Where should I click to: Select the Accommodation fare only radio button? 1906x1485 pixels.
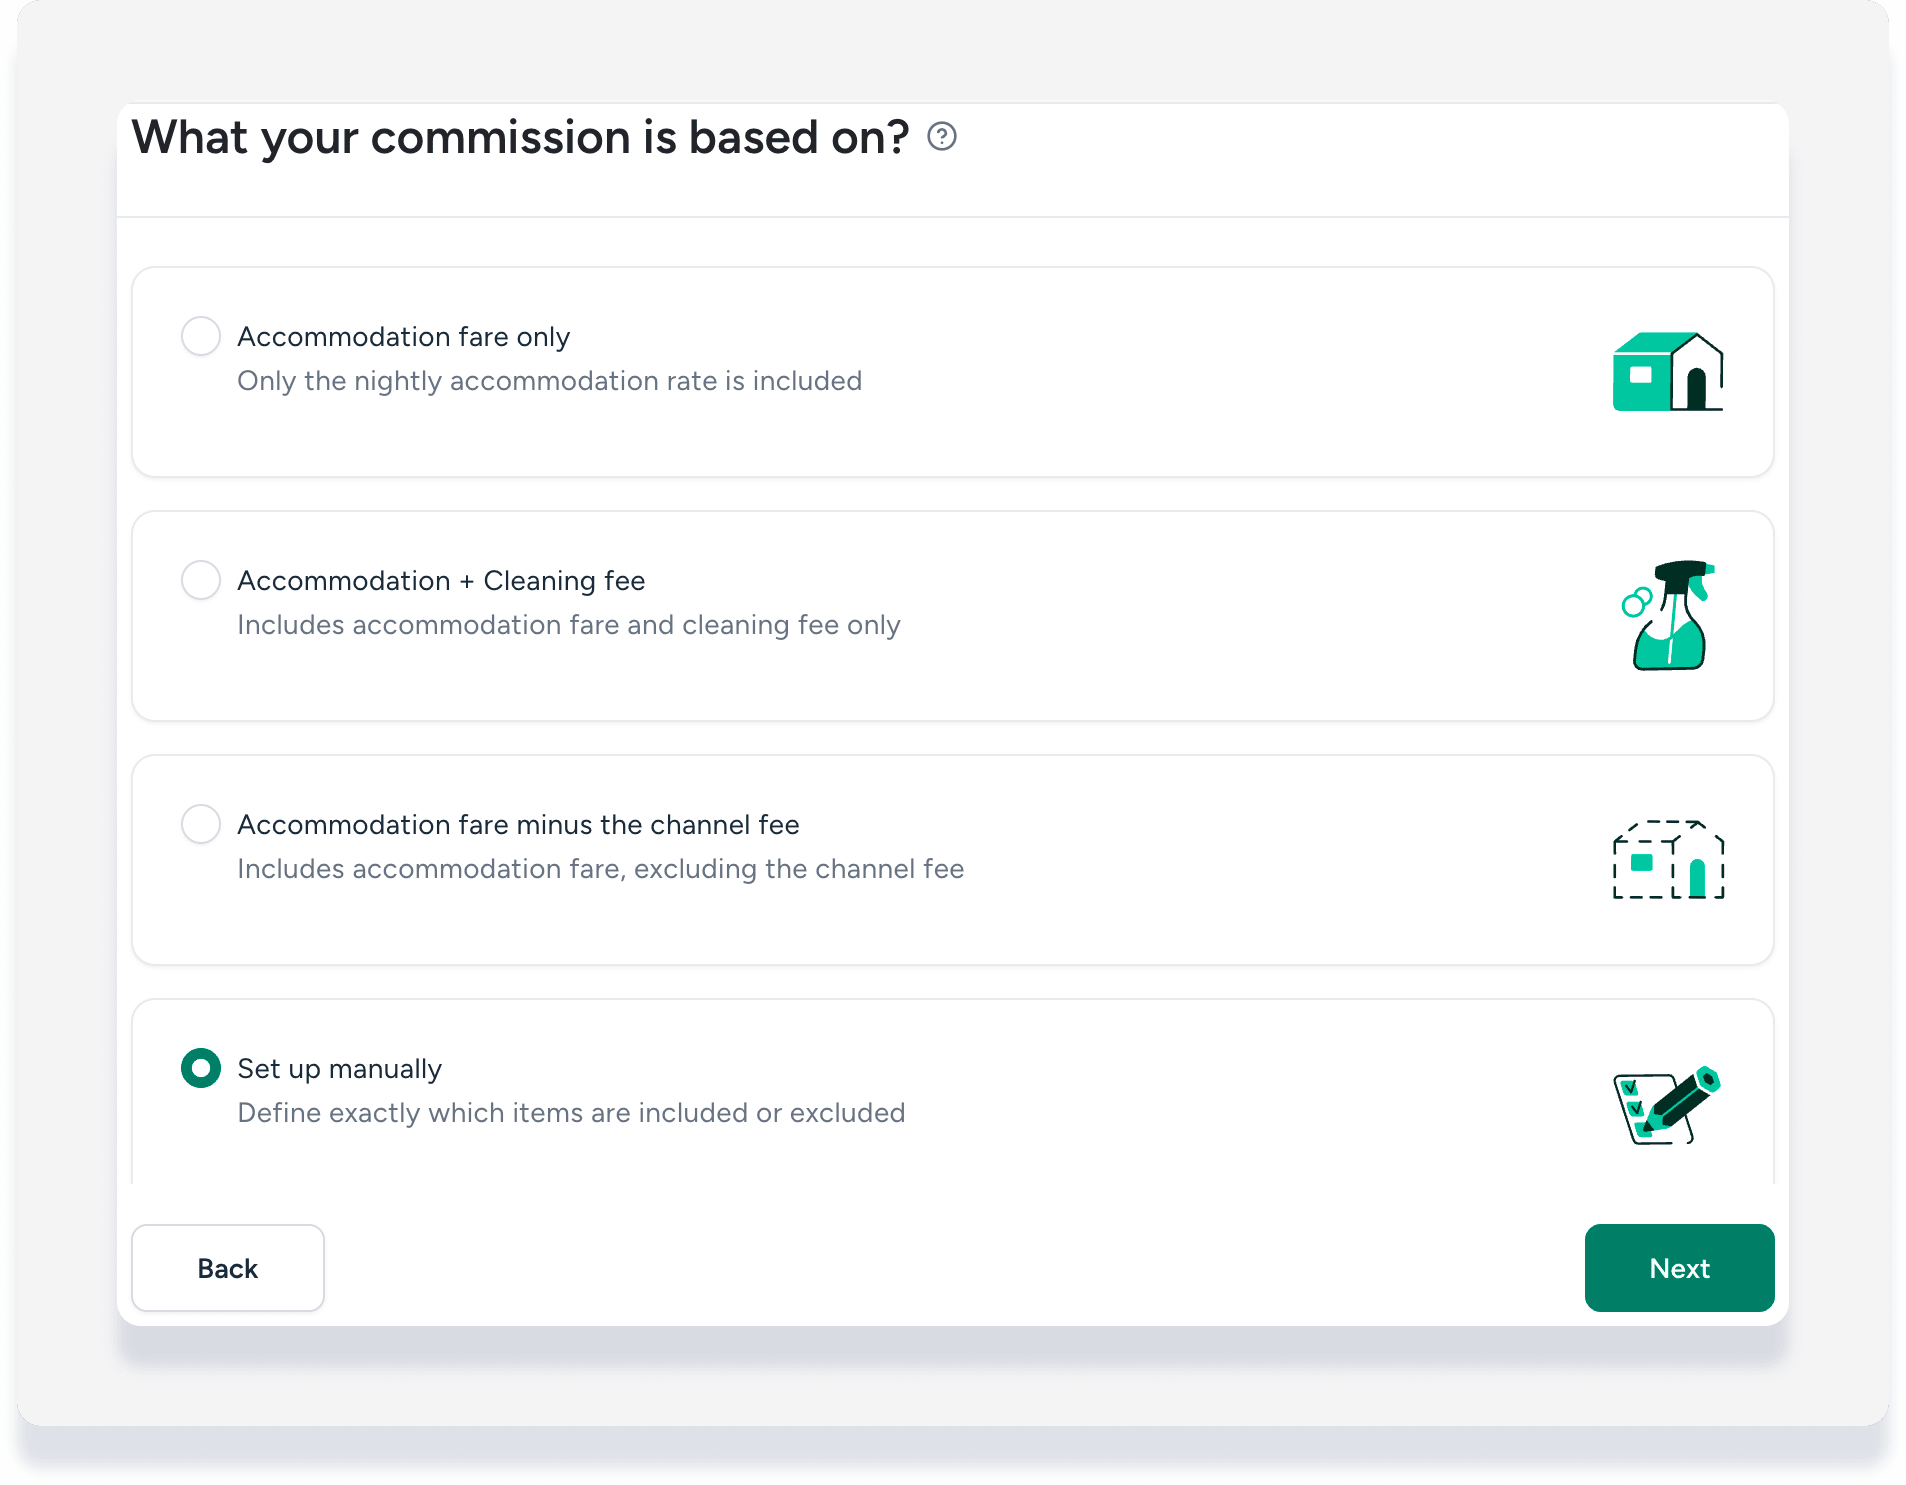pyautogui.click(x=201, y=336)
